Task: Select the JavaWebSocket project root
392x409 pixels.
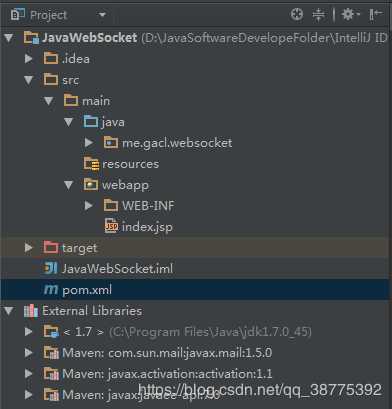Action: coord(90,38)
